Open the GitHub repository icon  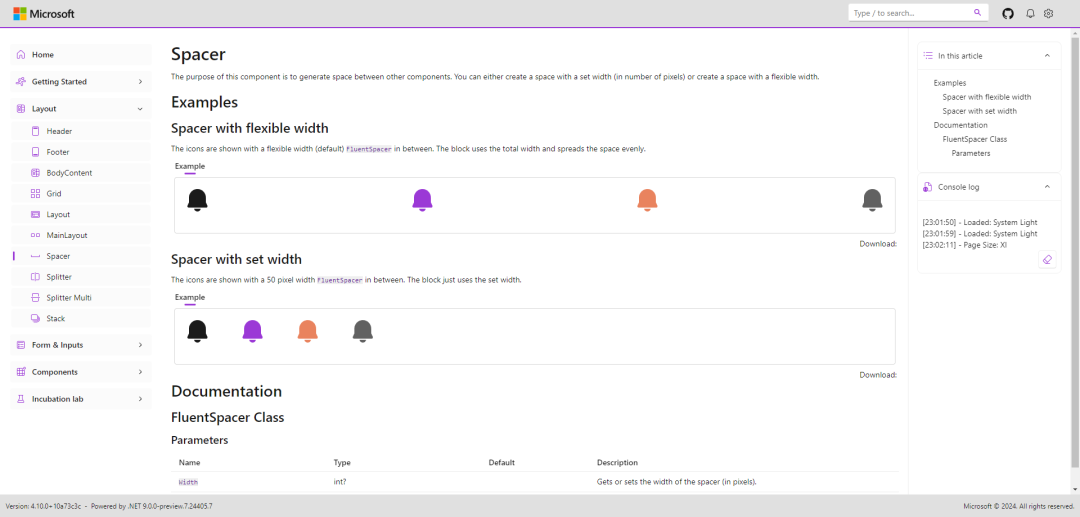(1008, 14)
